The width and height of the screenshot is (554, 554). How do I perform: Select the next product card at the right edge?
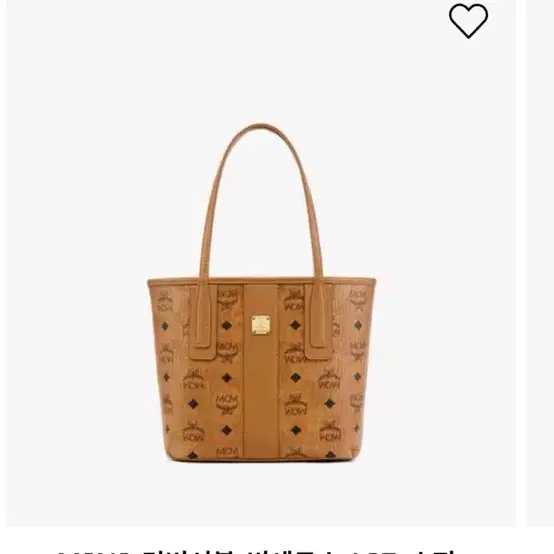[x=541, y=263]
